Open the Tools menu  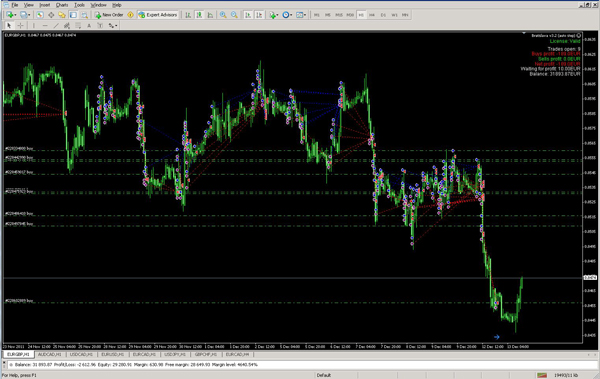click(x=79, y=5)
